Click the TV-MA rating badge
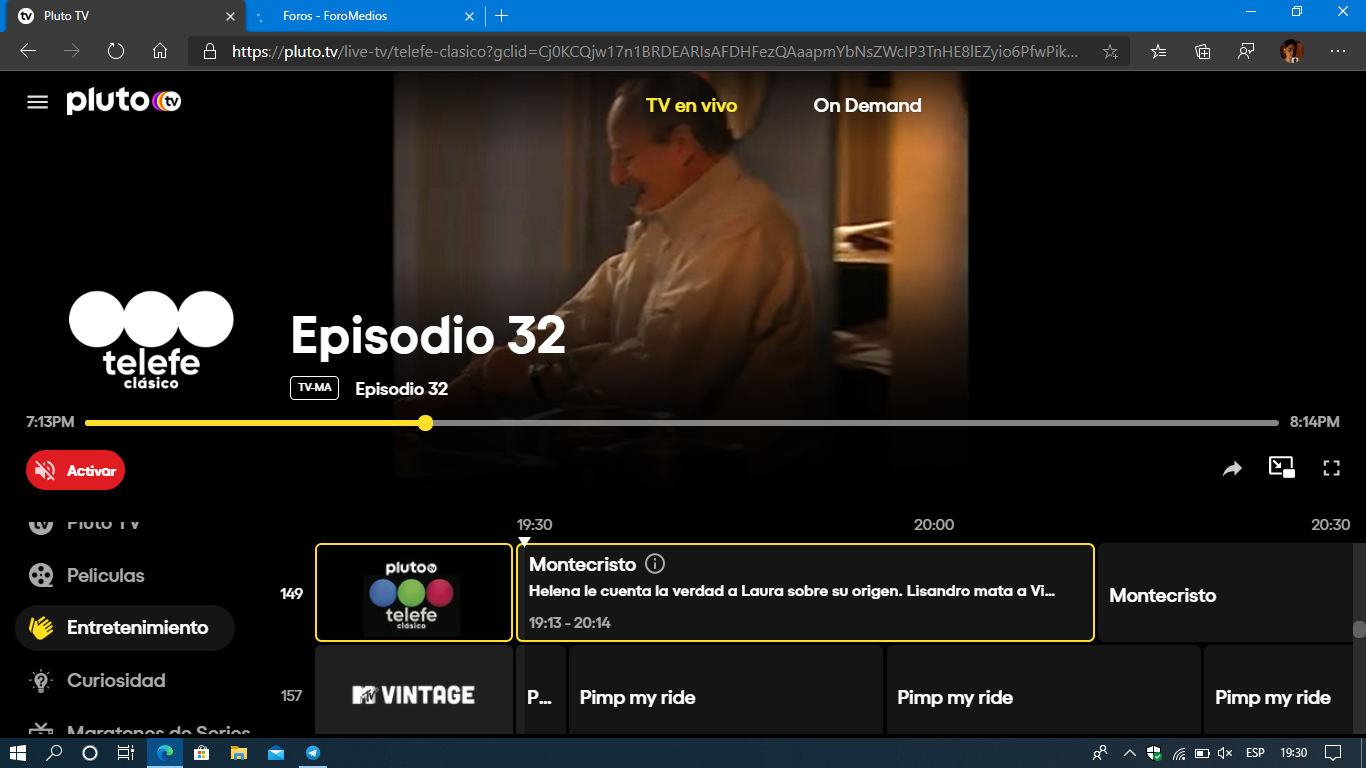1366x768 pixels. [314, 388]
